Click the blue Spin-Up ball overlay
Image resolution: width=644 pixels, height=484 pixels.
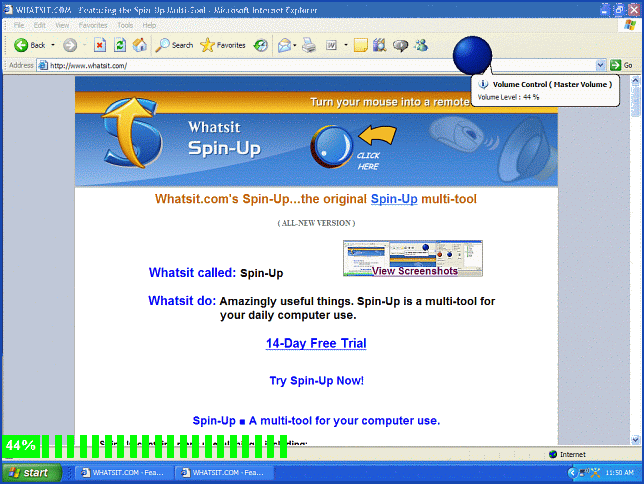point(472,55)
